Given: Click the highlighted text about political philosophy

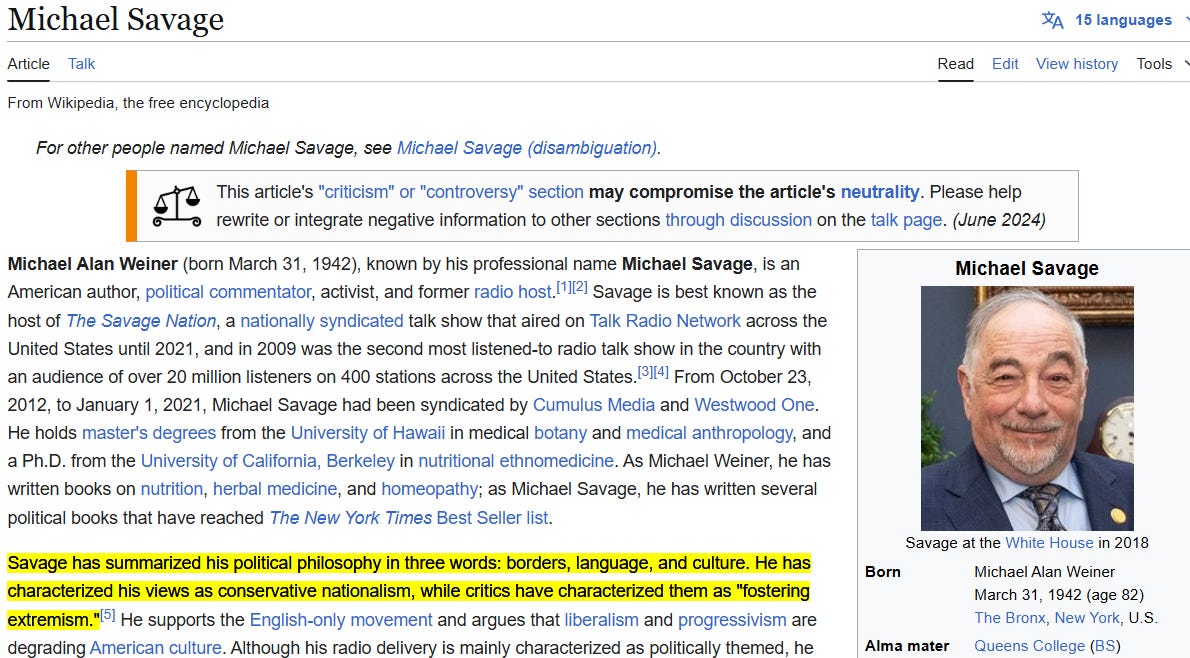Looking at the screenshot, I should pos(409,591).
